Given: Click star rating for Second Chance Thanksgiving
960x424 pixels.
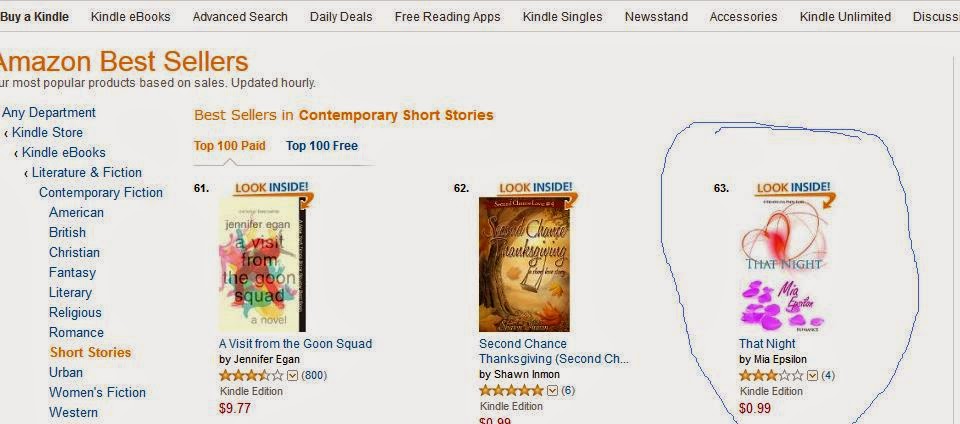Looking at the screenshot, I should point(511,390).
